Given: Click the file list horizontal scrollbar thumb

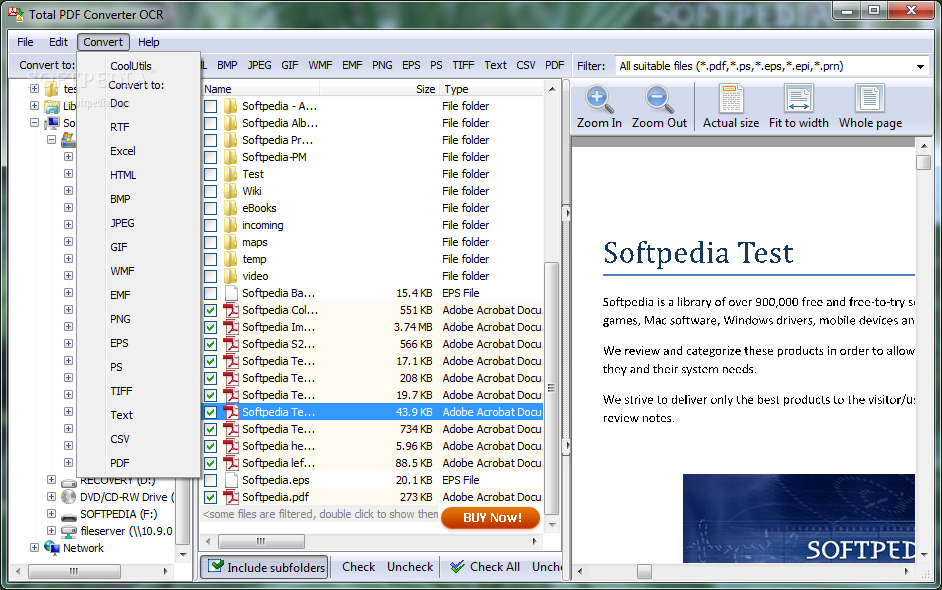Looking at the screenshot, I should [x=261, y=541].
